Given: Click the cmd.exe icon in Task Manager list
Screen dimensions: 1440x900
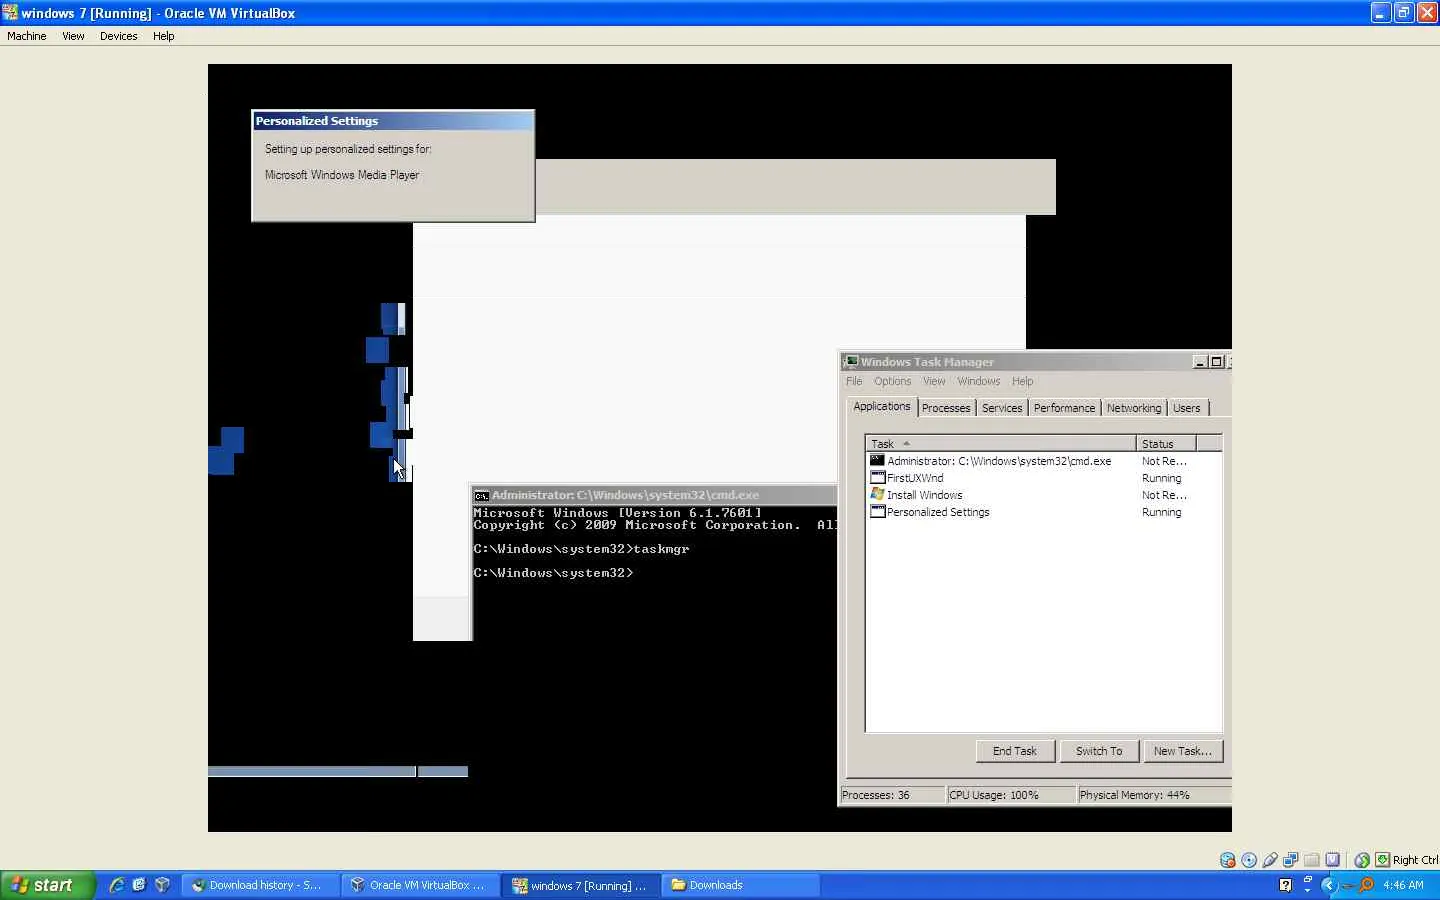Looking at the screenshot, I should click(x=877, y=461).
